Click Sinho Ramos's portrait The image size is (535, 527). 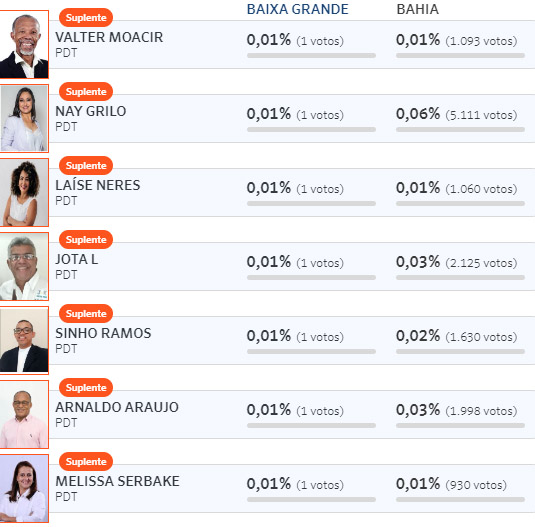(x=24, y=340)
